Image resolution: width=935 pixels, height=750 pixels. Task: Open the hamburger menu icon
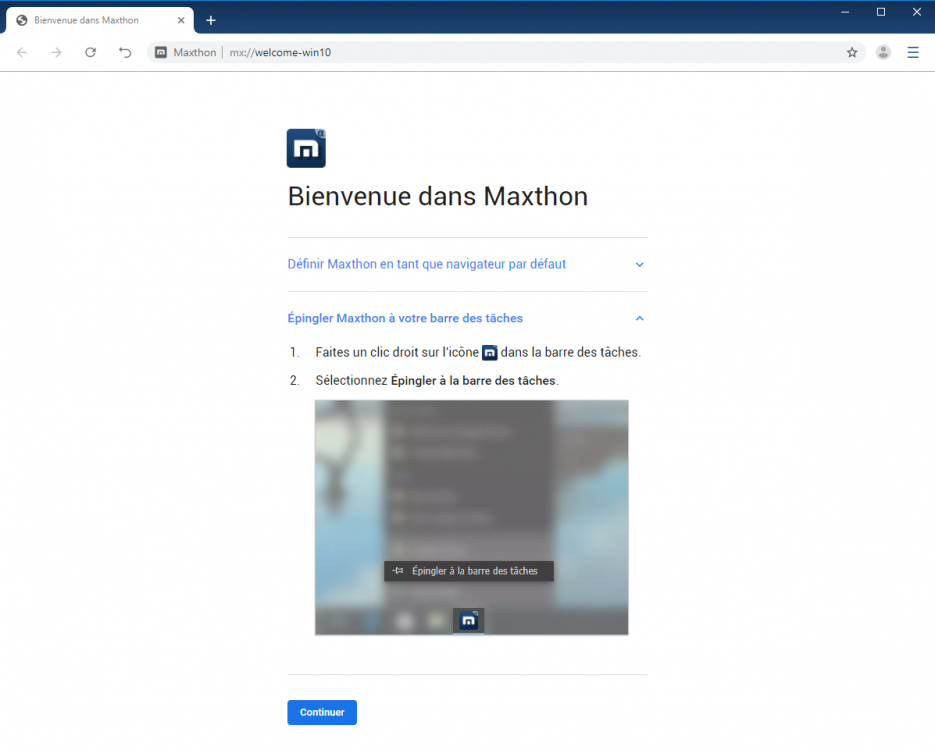pos(913,52)
